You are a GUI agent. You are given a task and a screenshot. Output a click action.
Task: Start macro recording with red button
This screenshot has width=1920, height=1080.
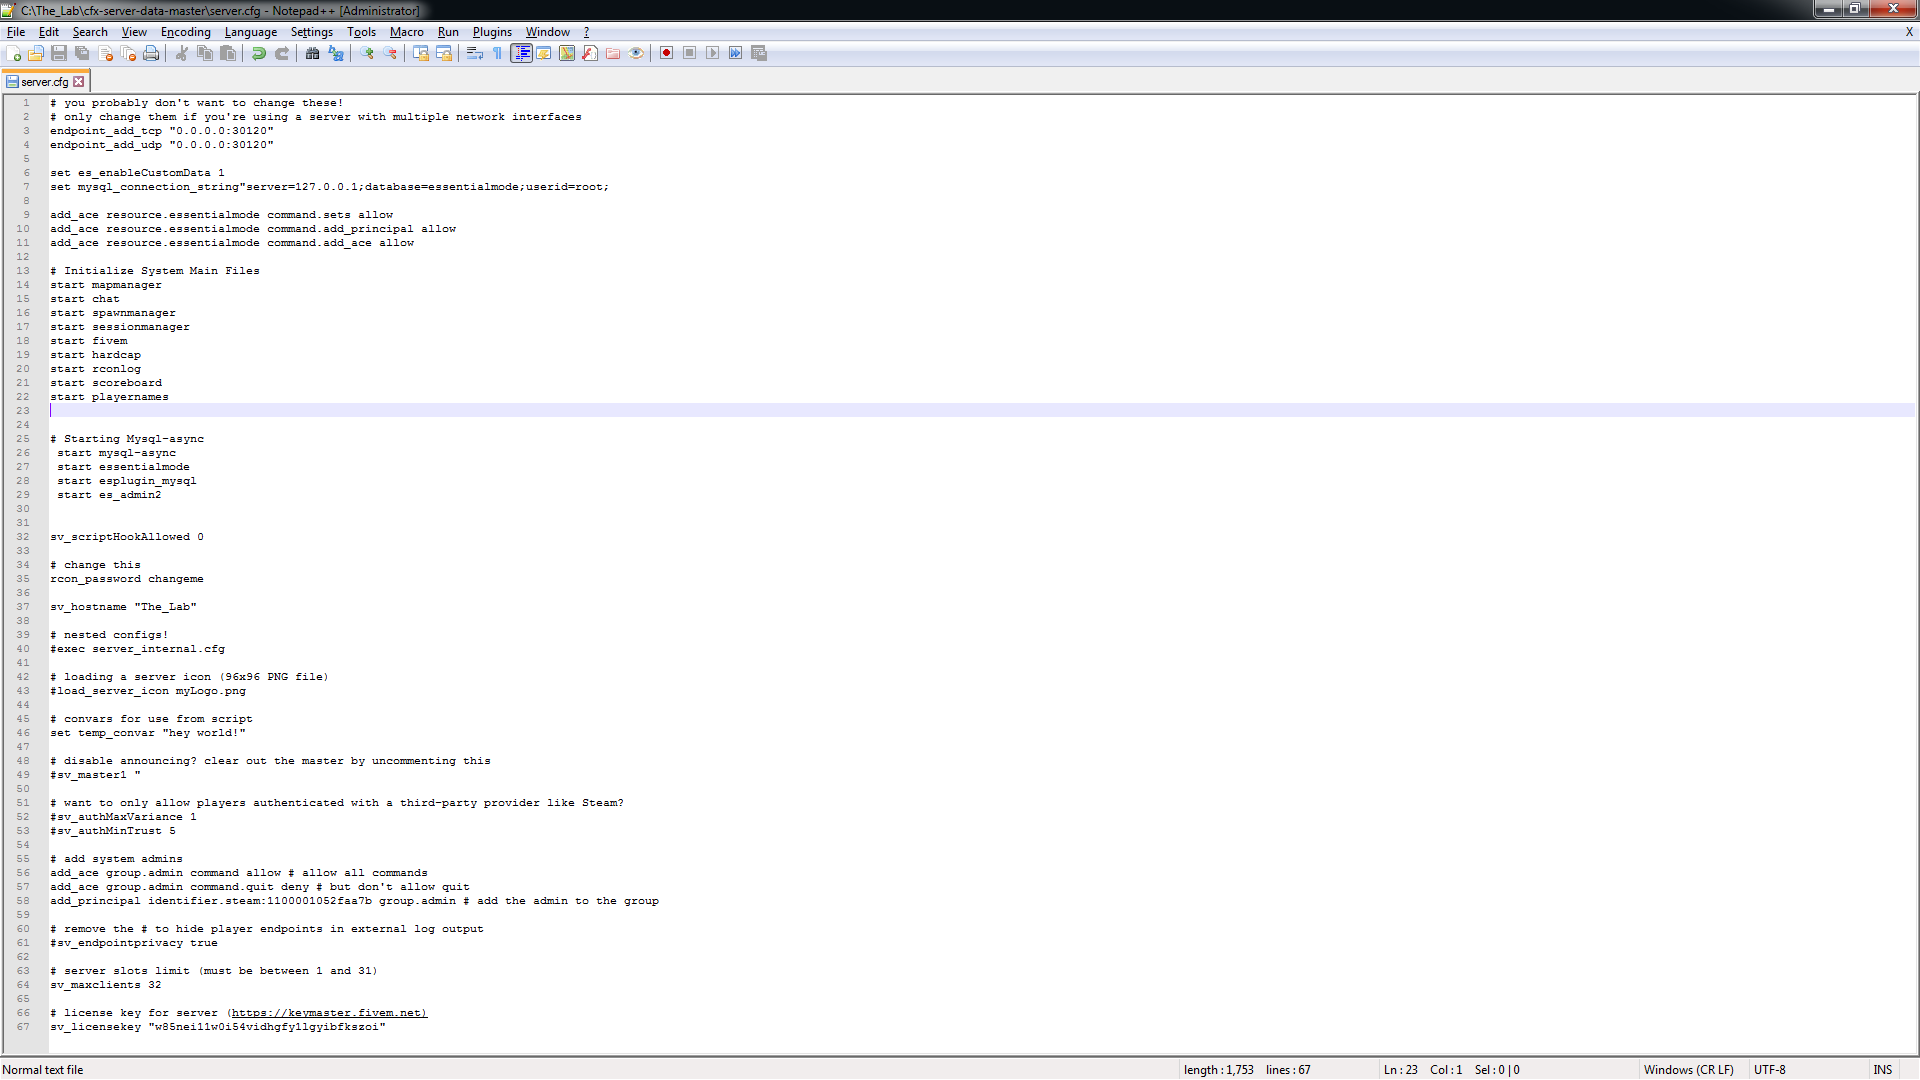[666, 53]
